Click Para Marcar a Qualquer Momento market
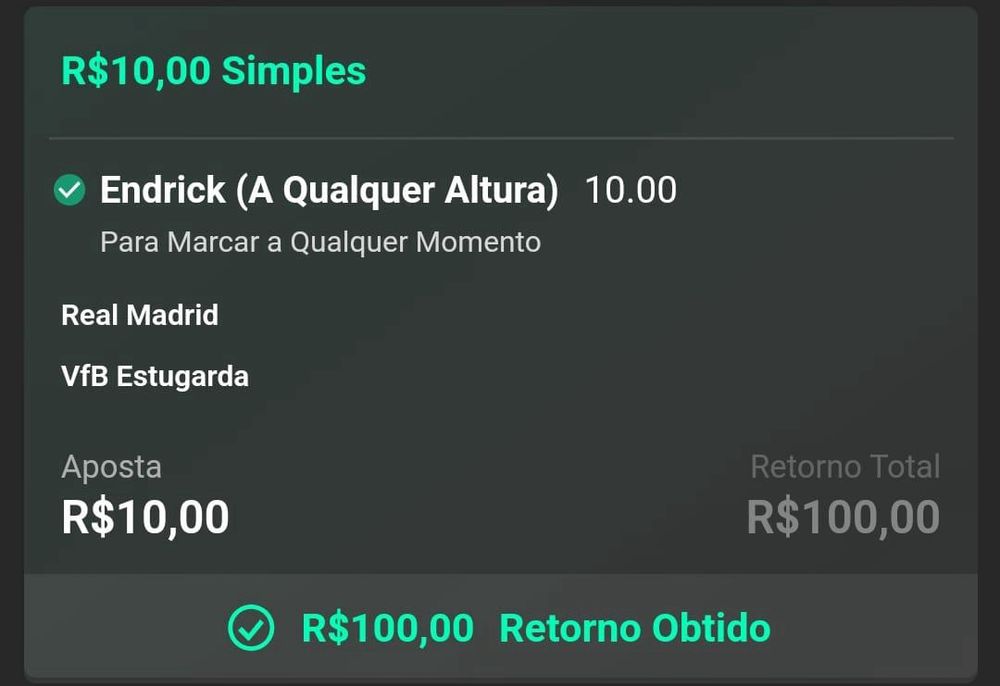Viewport: 1000px width, 686px height. (x=320, y=242)
